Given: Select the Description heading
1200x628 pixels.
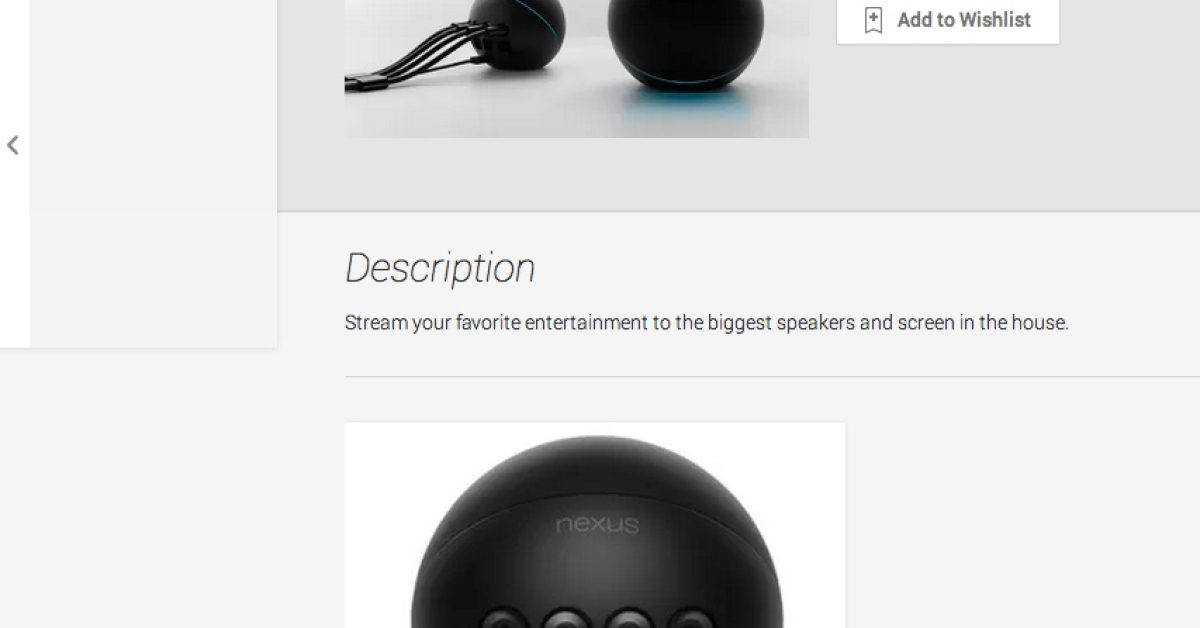Looking at the screenshot, I should tap(440, 268).
